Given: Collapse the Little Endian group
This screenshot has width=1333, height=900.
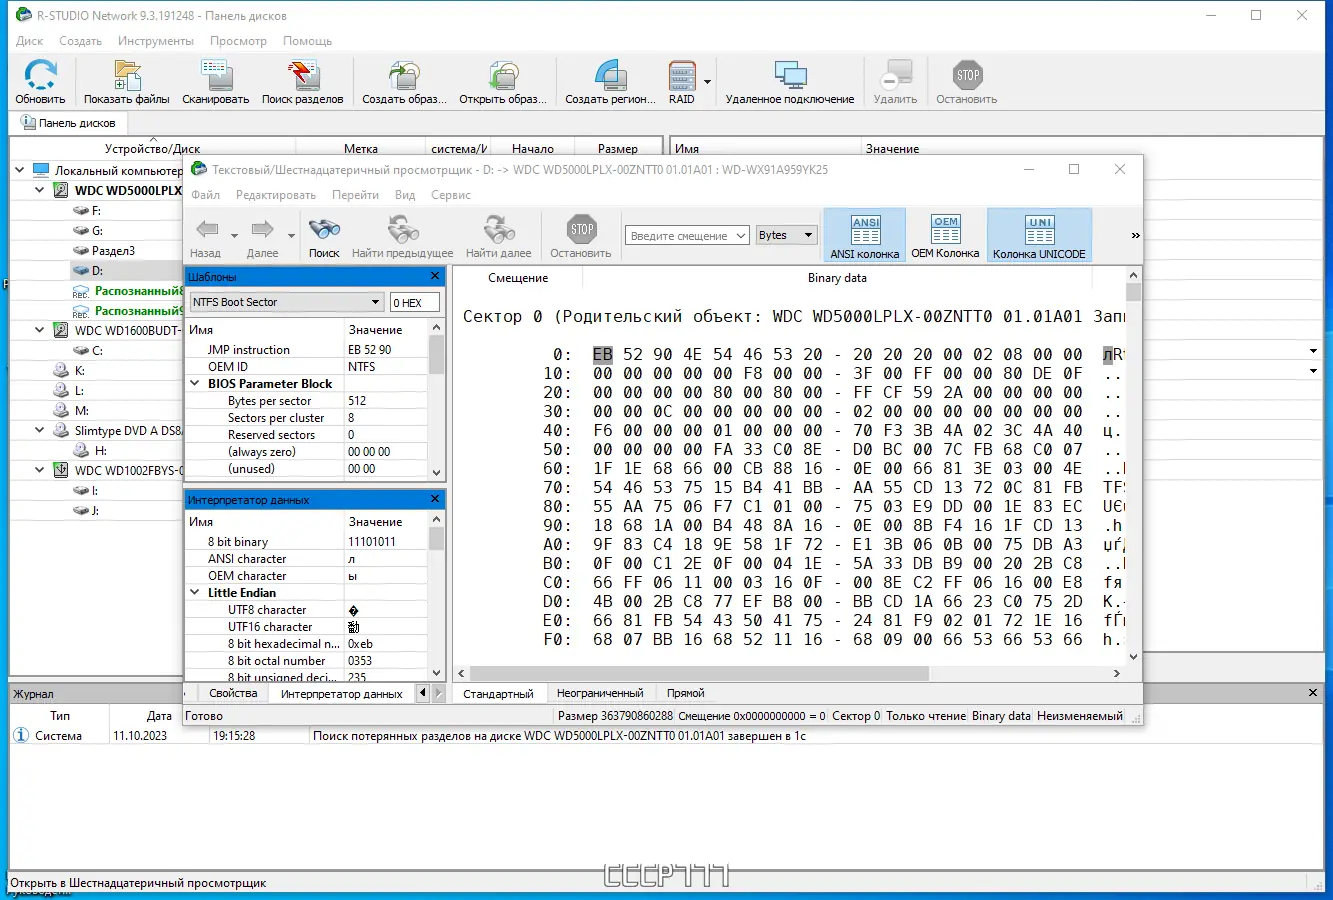Looking at the screenshot, I should [x=195, y=593].
